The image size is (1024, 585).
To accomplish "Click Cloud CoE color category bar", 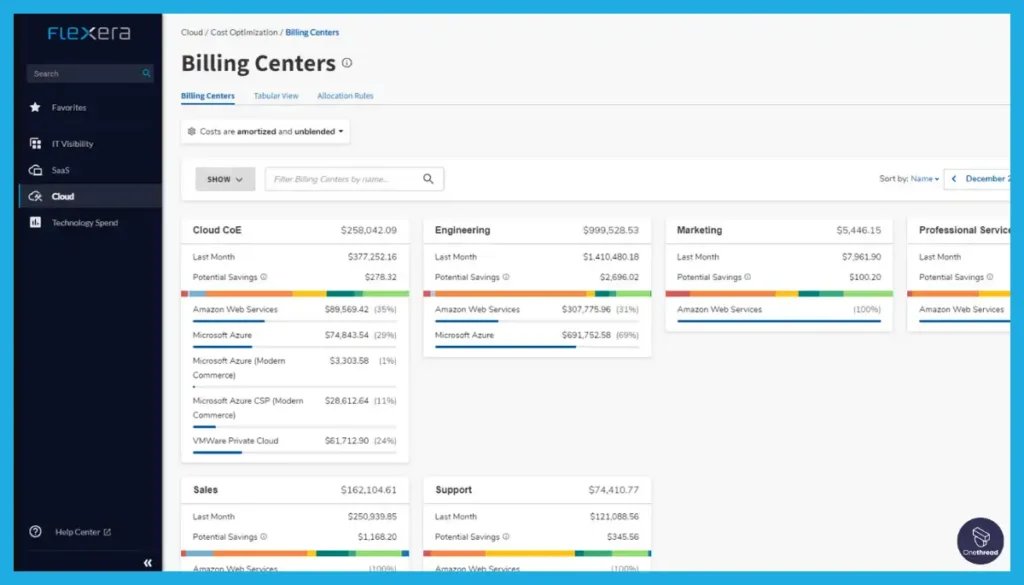I will coord(295,294).
